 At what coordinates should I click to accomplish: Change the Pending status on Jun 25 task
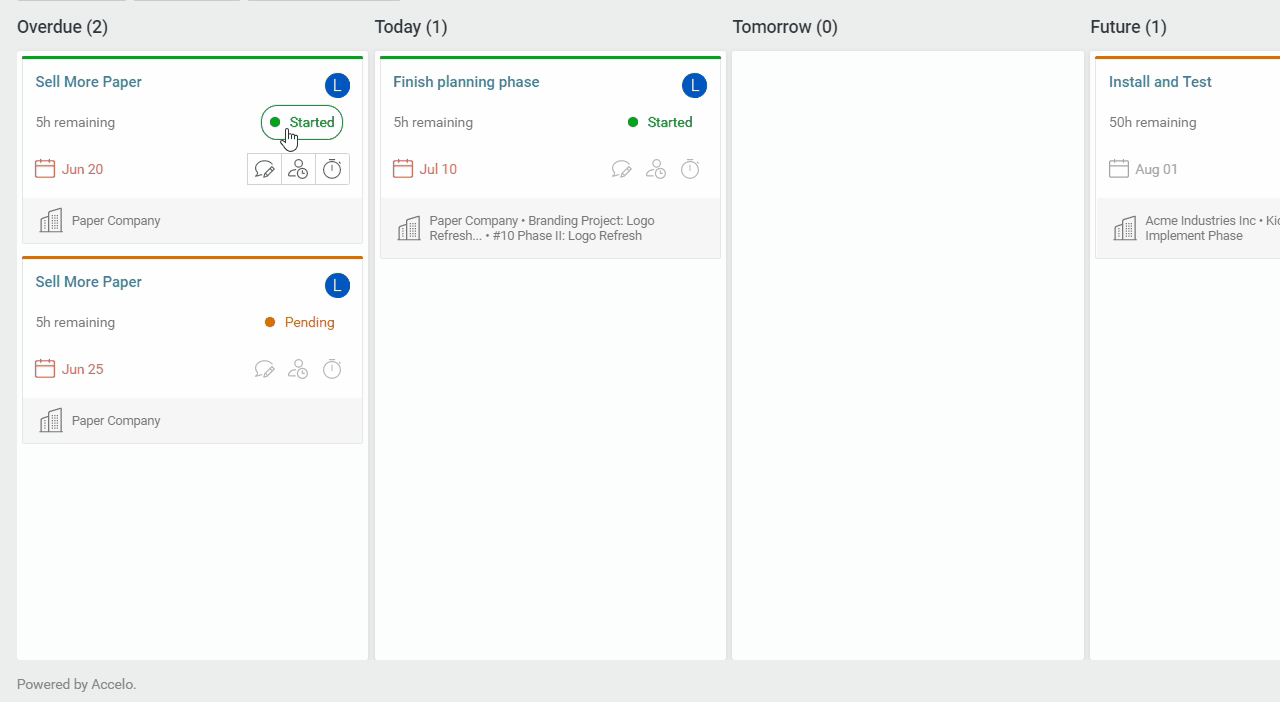tap(300, 323)
